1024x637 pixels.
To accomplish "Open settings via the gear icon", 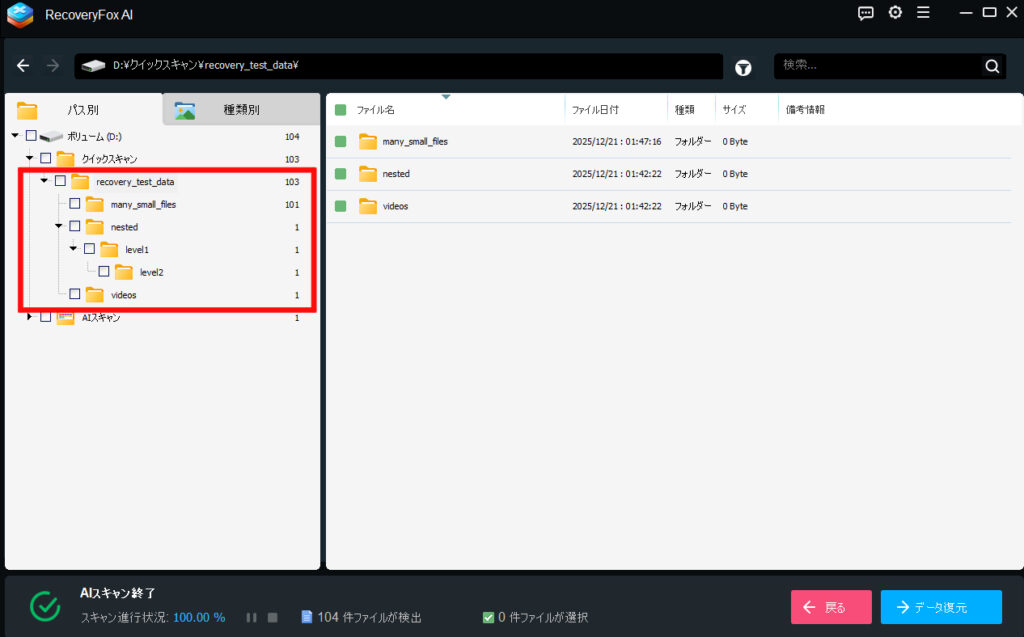I will (895, 13).
